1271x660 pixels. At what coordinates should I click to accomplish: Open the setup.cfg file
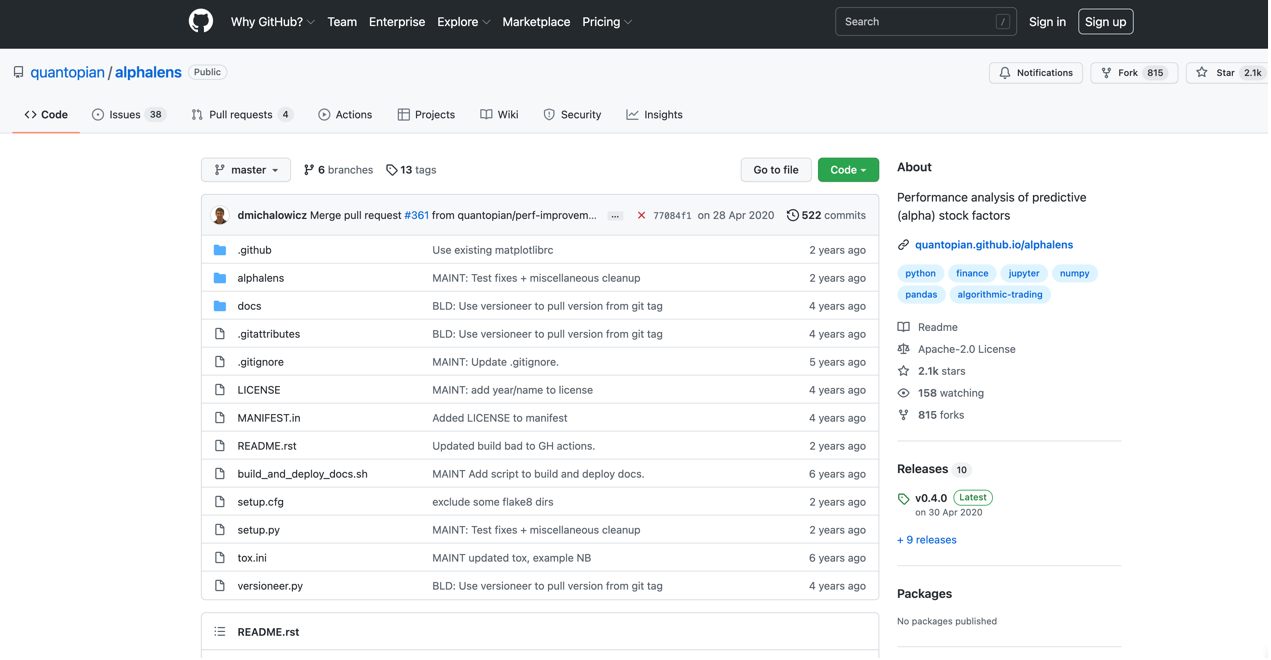click(x=260, y=502)
